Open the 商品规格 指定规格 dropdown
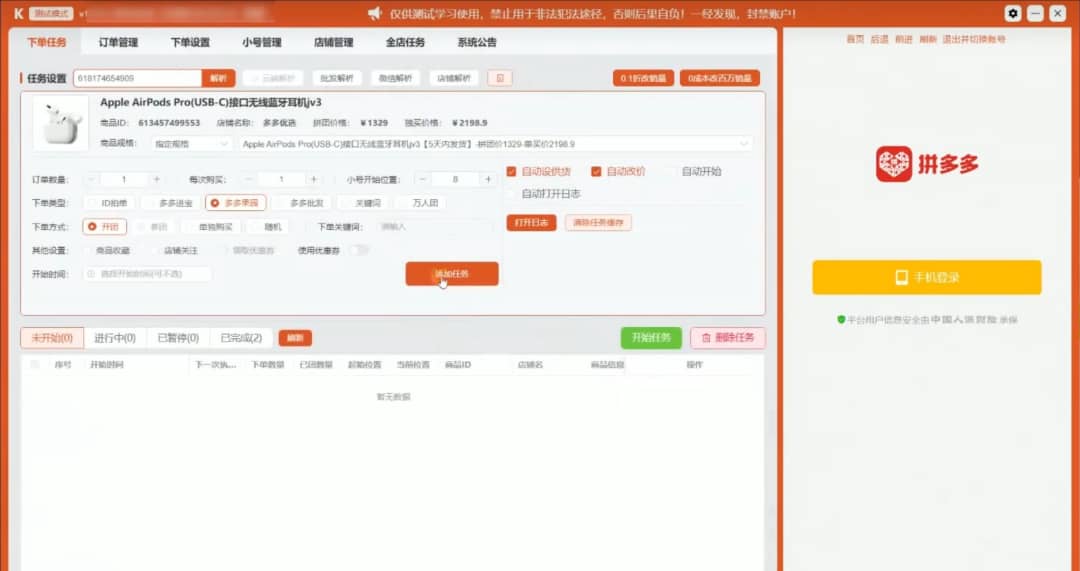 [191, 144]
